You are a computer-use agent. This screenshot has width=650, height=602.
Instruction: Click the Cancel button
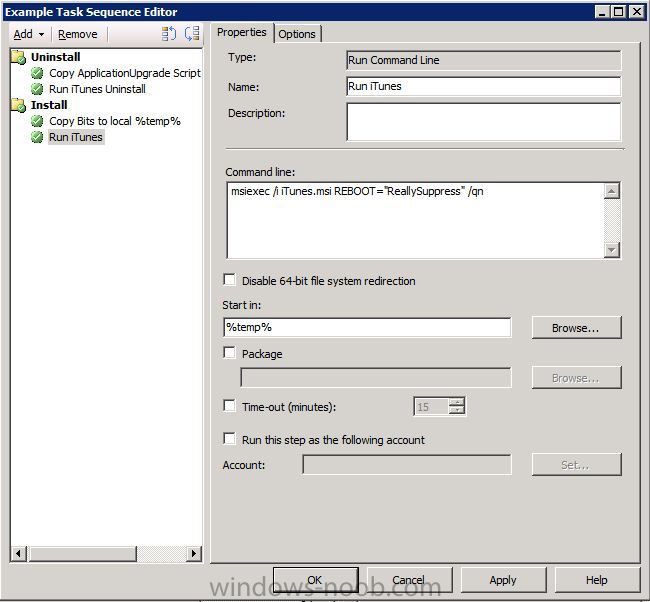(408, 580)
